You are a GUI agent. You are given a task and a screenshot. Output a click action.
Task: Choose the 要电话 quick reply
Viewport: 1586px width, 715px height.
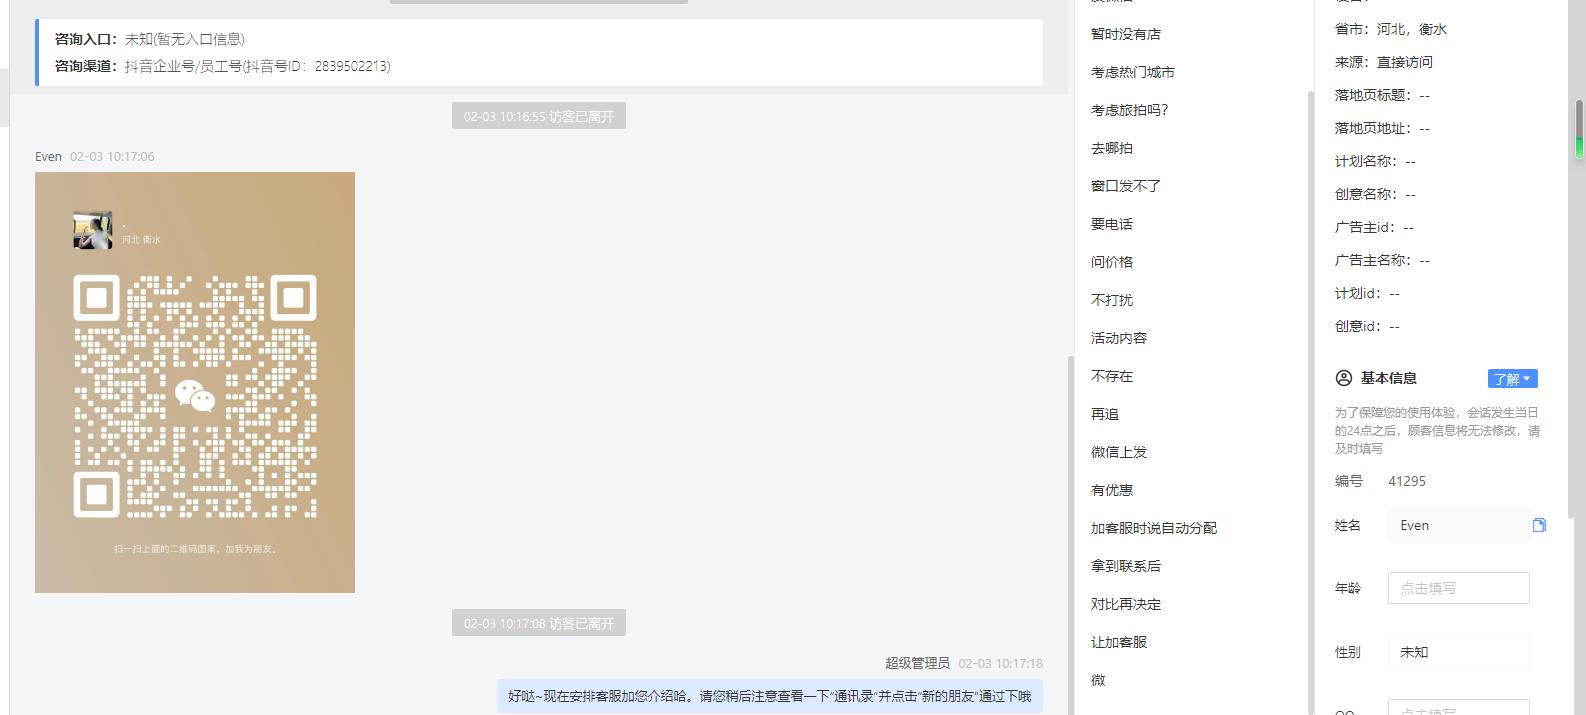coord(1112,224)
